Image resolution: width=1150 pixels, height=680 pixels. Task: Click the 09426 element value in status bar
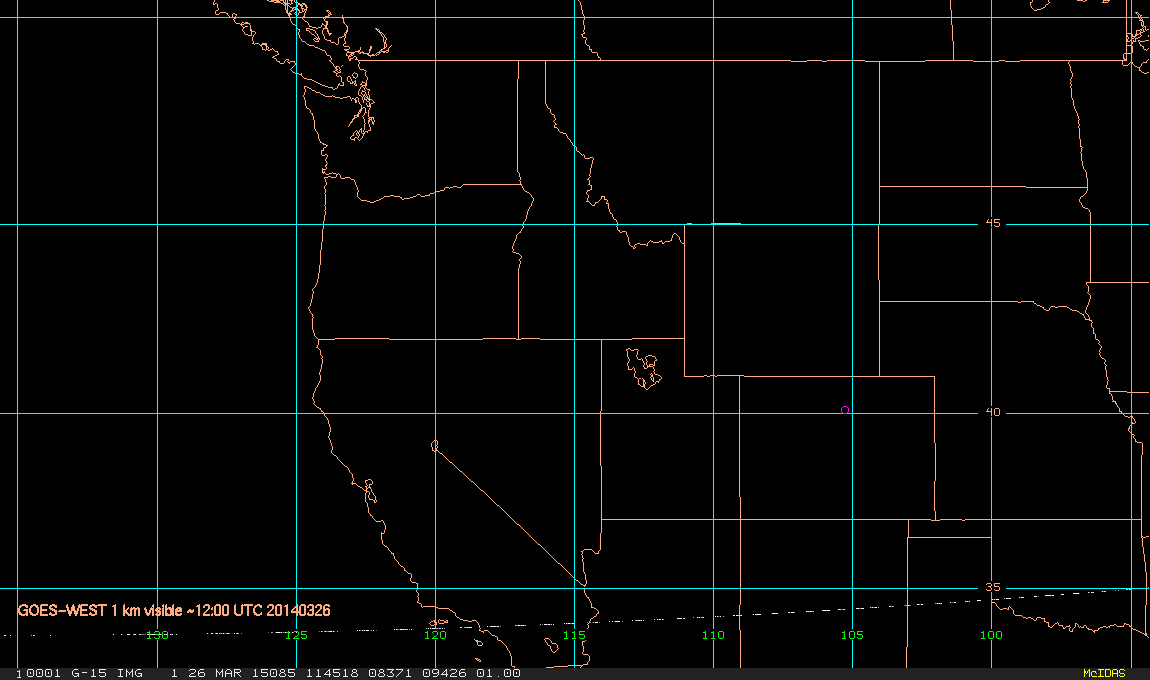click(444, 673)
